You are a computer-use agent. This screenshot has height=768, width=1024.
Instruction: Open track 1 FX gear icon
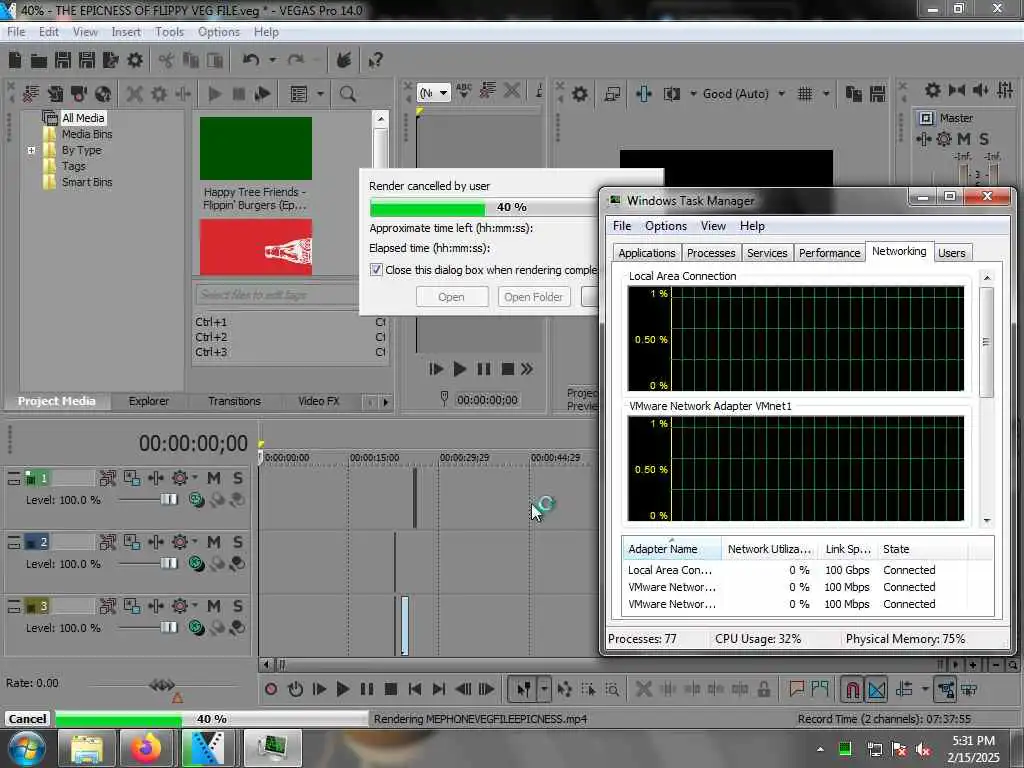pyautogui.click(x=180, y=478)
